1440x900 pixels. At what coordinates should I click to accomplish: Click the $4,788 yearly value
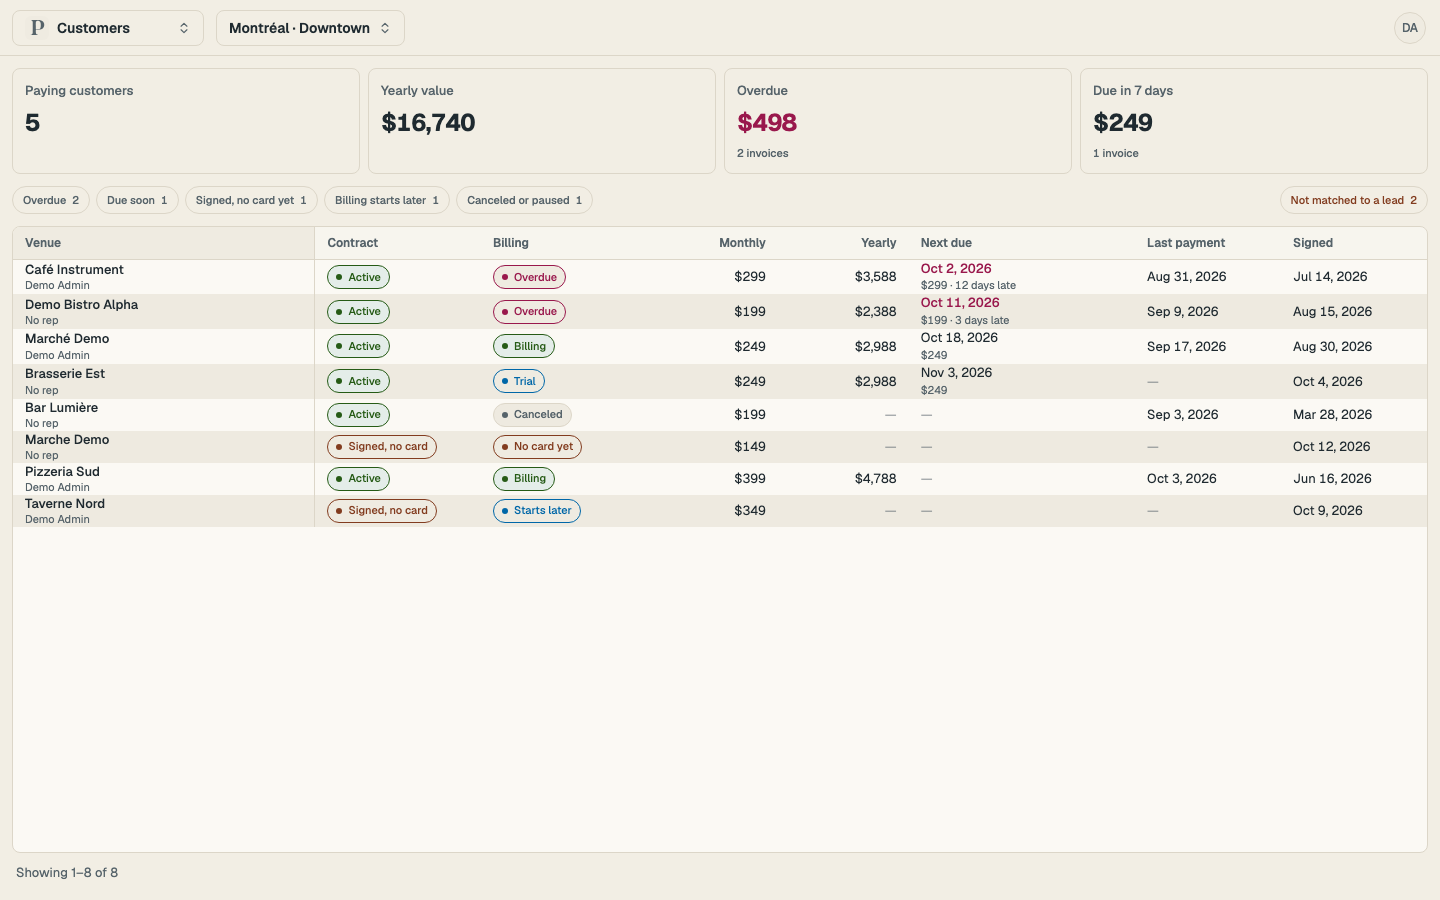(875, 479)
